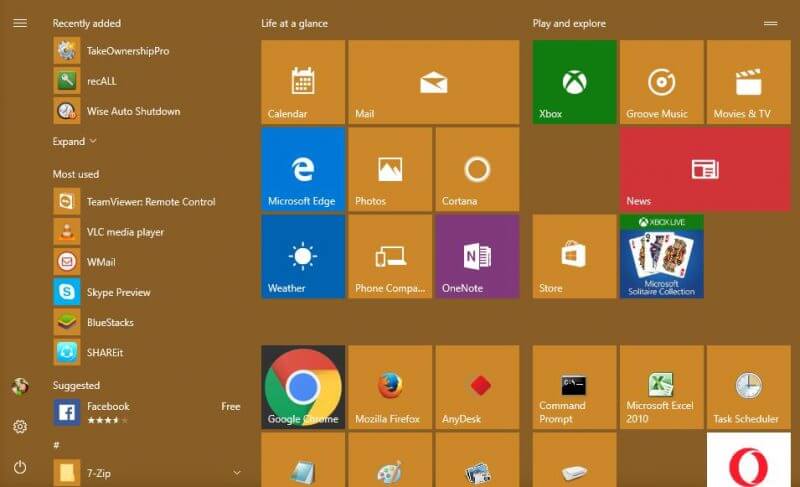
Task: Open the Paint palette tile in the bottom row
Action: (x=390, y=460)
